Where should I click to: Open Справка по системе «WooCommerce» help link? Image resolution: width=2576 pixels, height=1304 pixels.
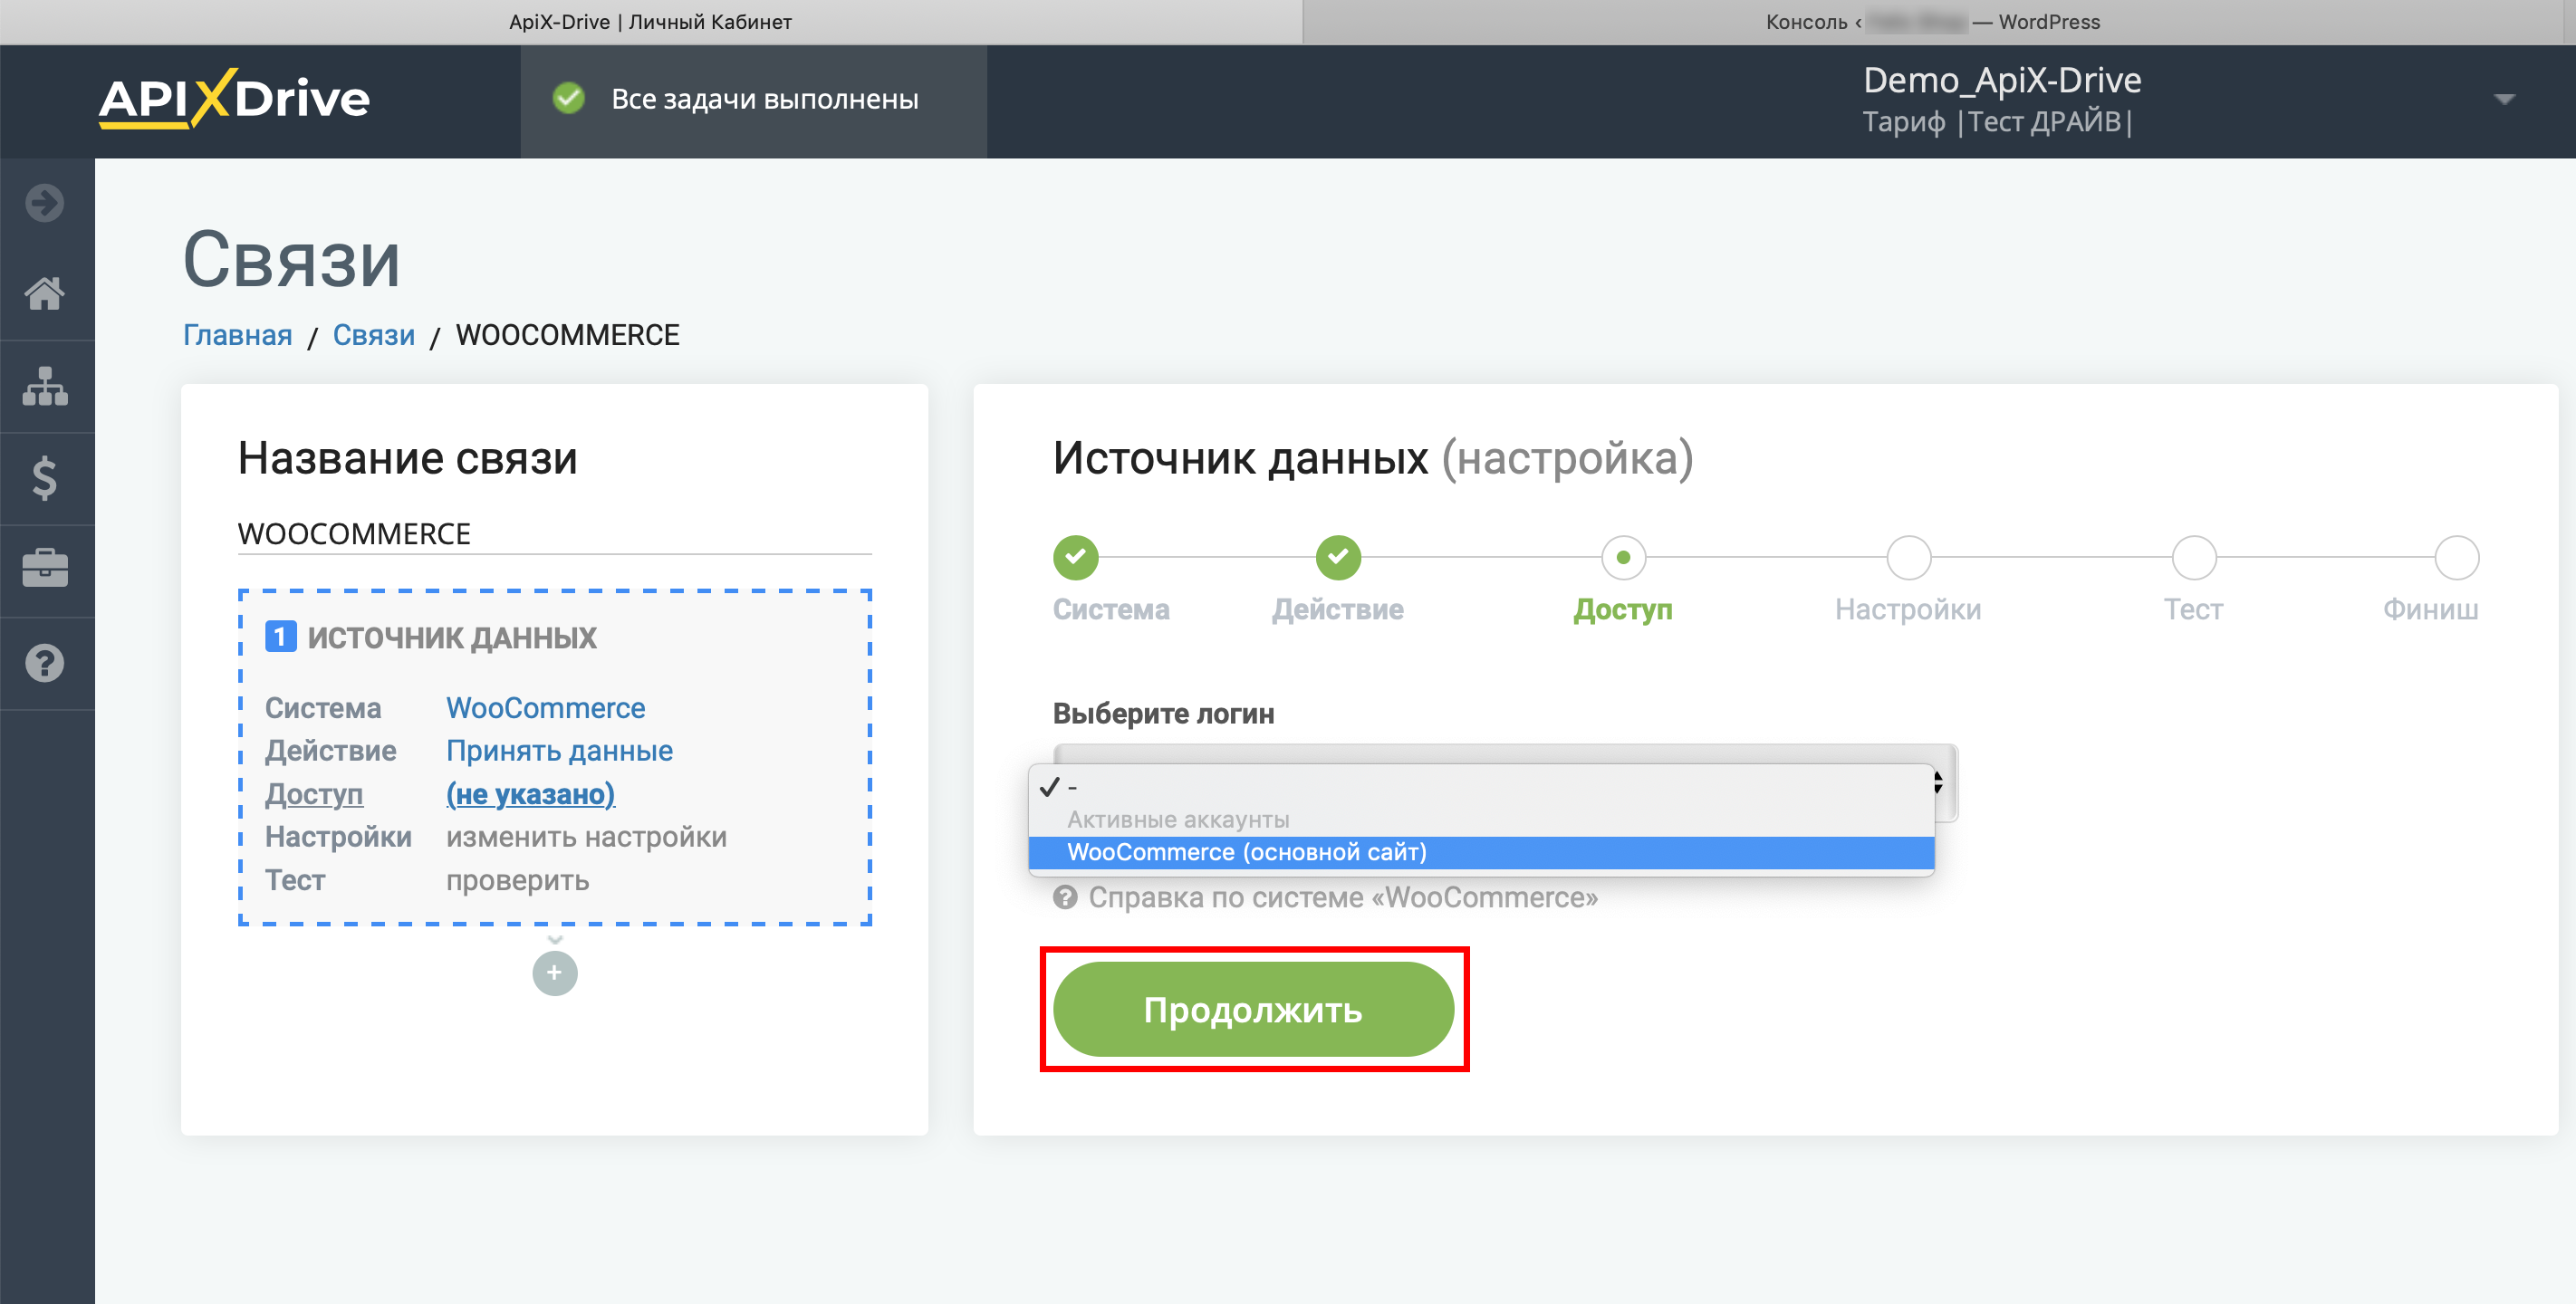pos(1343,897)
